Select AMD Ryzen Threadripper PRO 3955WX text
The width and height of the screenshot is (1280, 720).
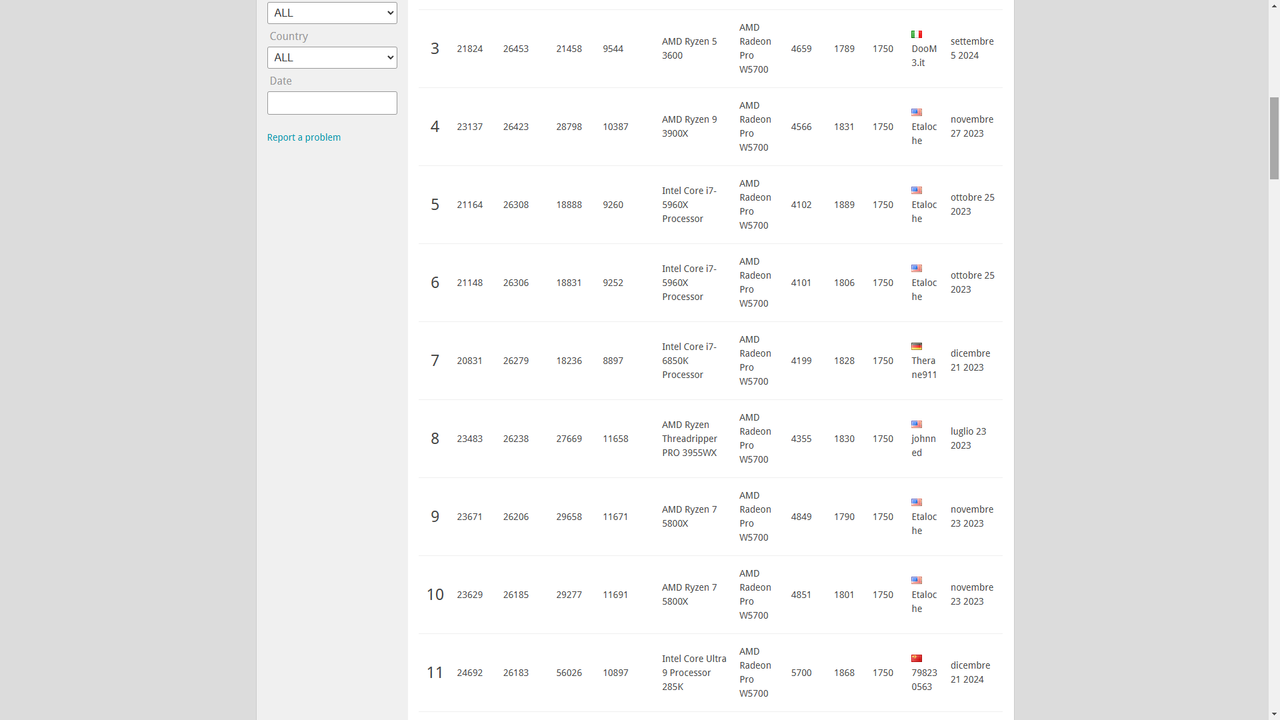click(689, 439)
